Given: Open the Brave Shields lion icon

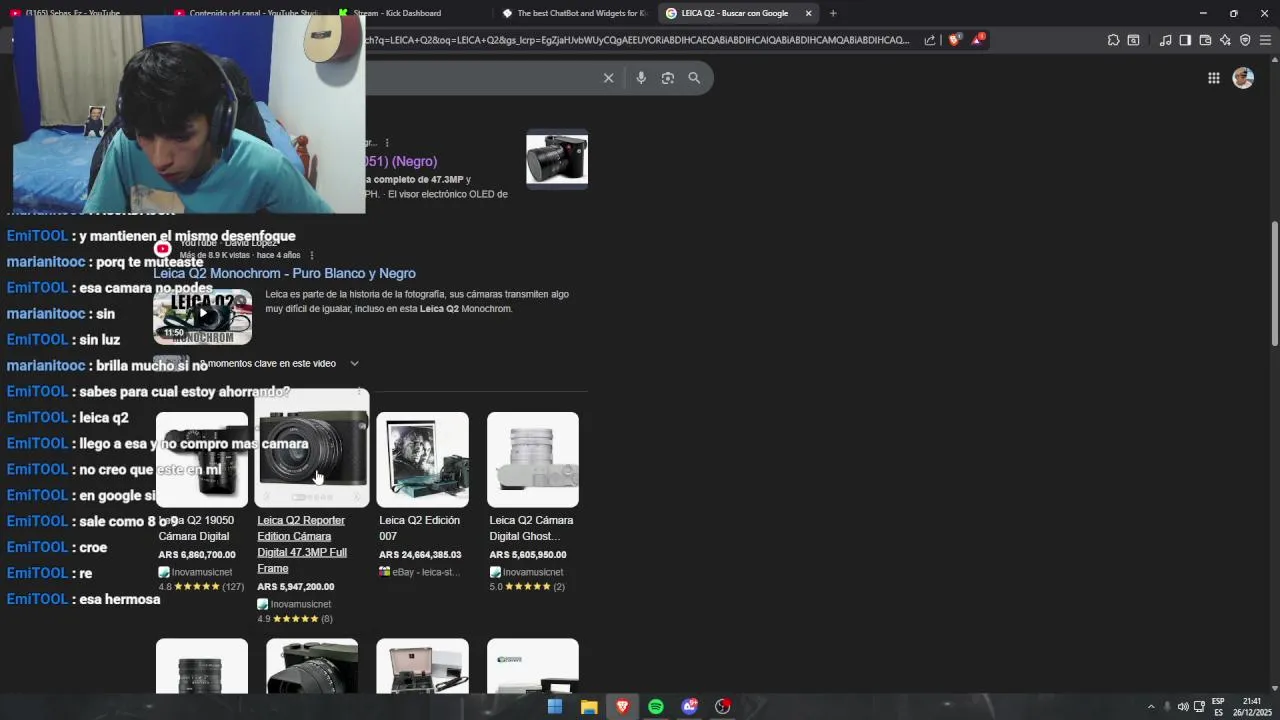Looking at the screenshot, I should [954, 40].
